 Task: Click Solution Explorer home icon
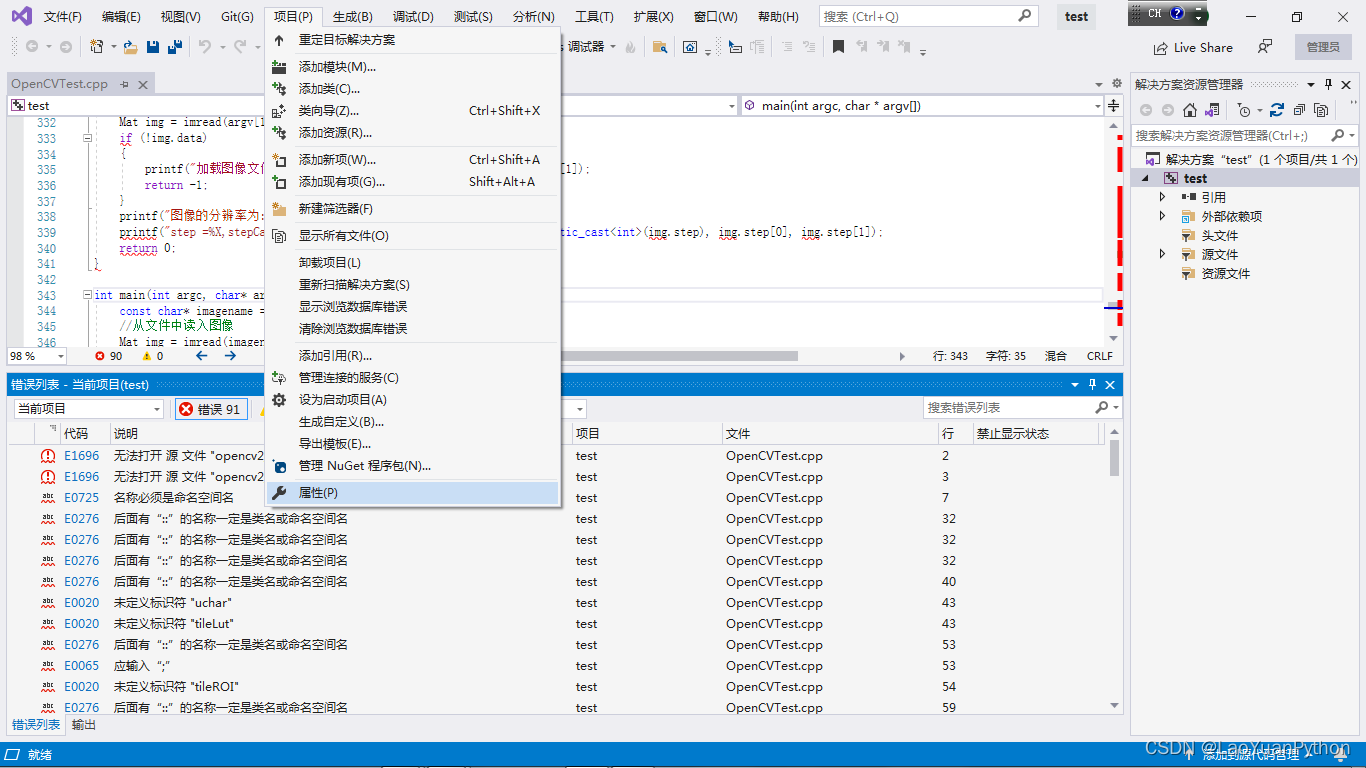[1190, 110]
